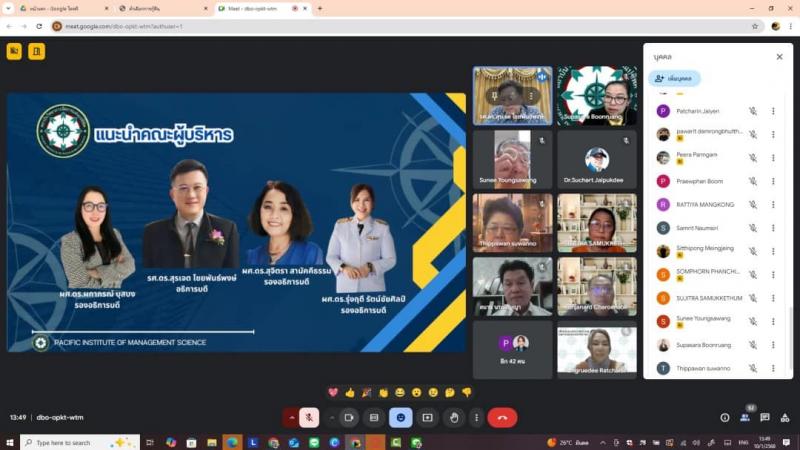Image resolution: width=800 pixels, height=450 pixels.
Task: Click the present screen button
Action: pos(428,417)
